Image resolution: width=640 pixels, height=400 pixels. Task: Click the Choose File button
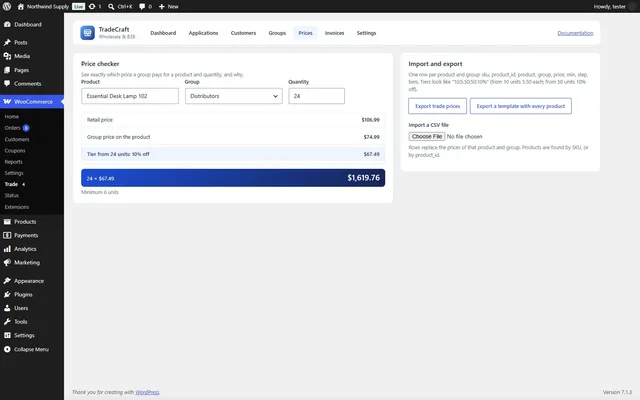pyautogui.click(x=427, y=137)
